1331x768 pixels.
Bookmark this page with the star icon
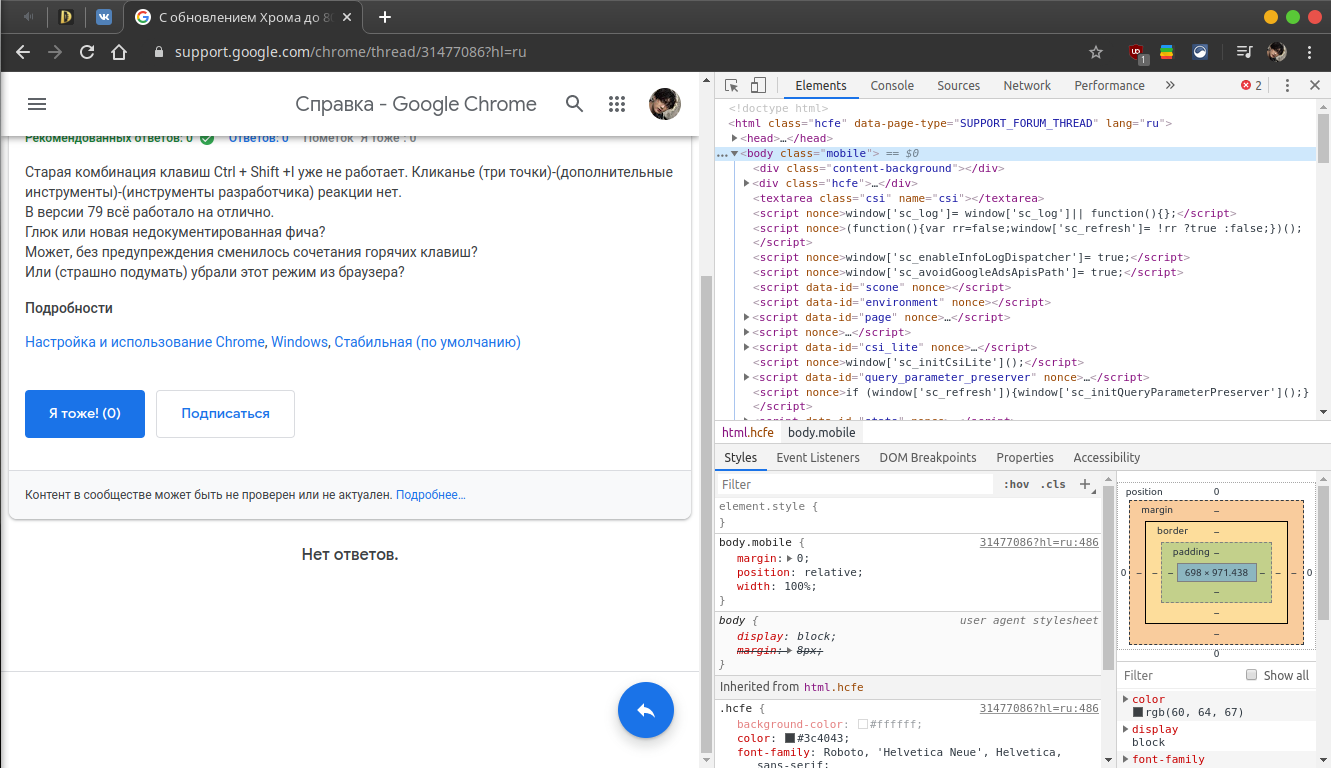click(1096, 52)
